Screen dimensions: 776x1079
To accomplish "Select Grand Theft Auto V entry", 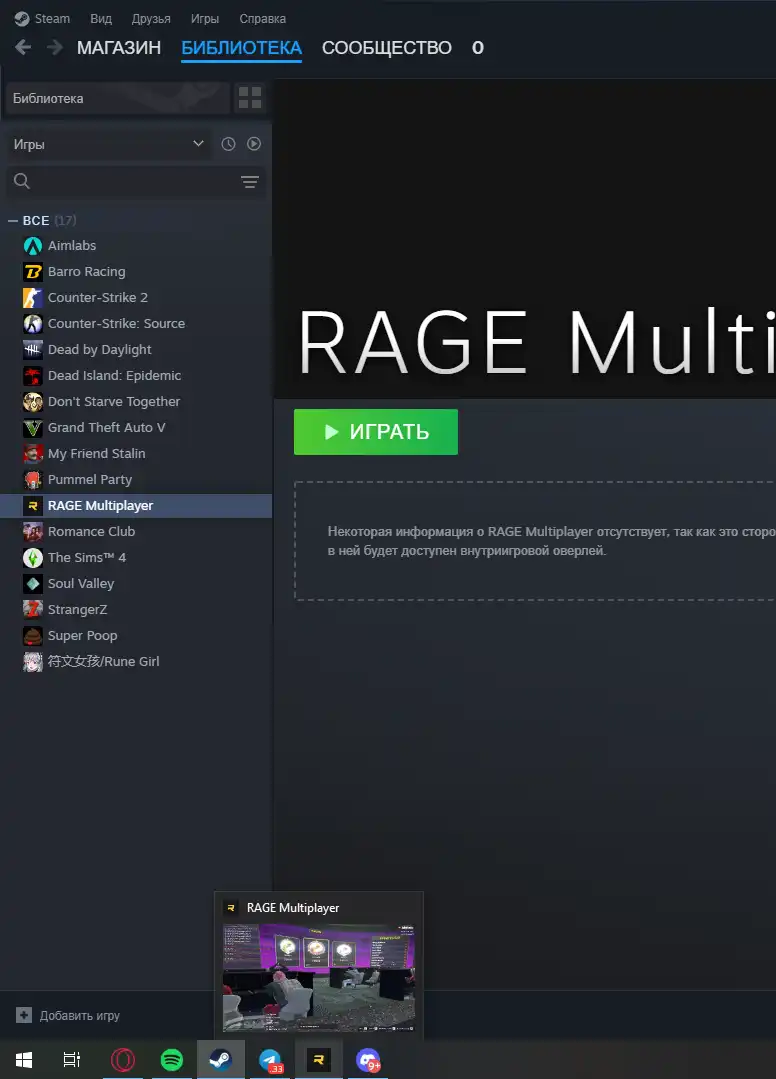I will [136, 427].
